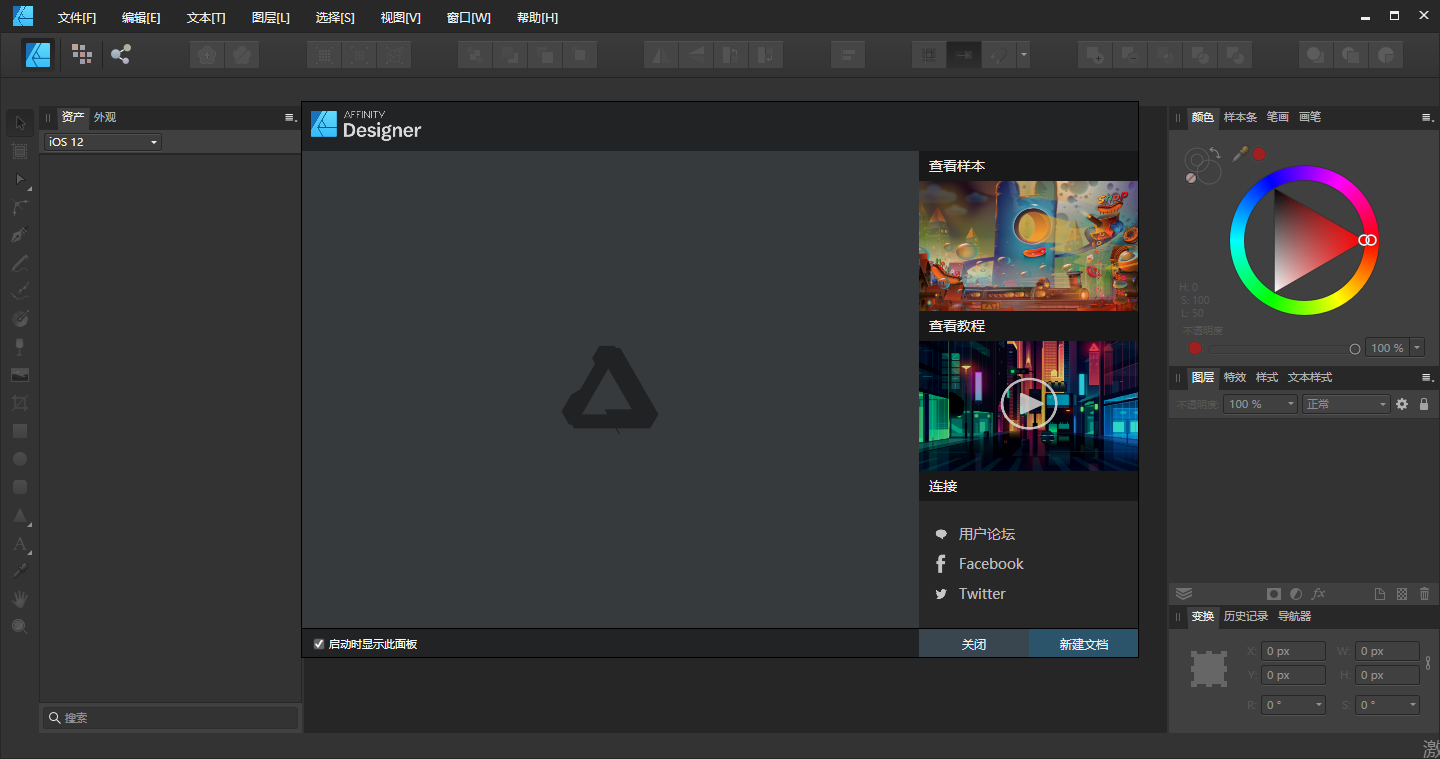Select the Triangle shape tool
The height and width of the screenshot is (759, 1440).
tap(19, 516)
